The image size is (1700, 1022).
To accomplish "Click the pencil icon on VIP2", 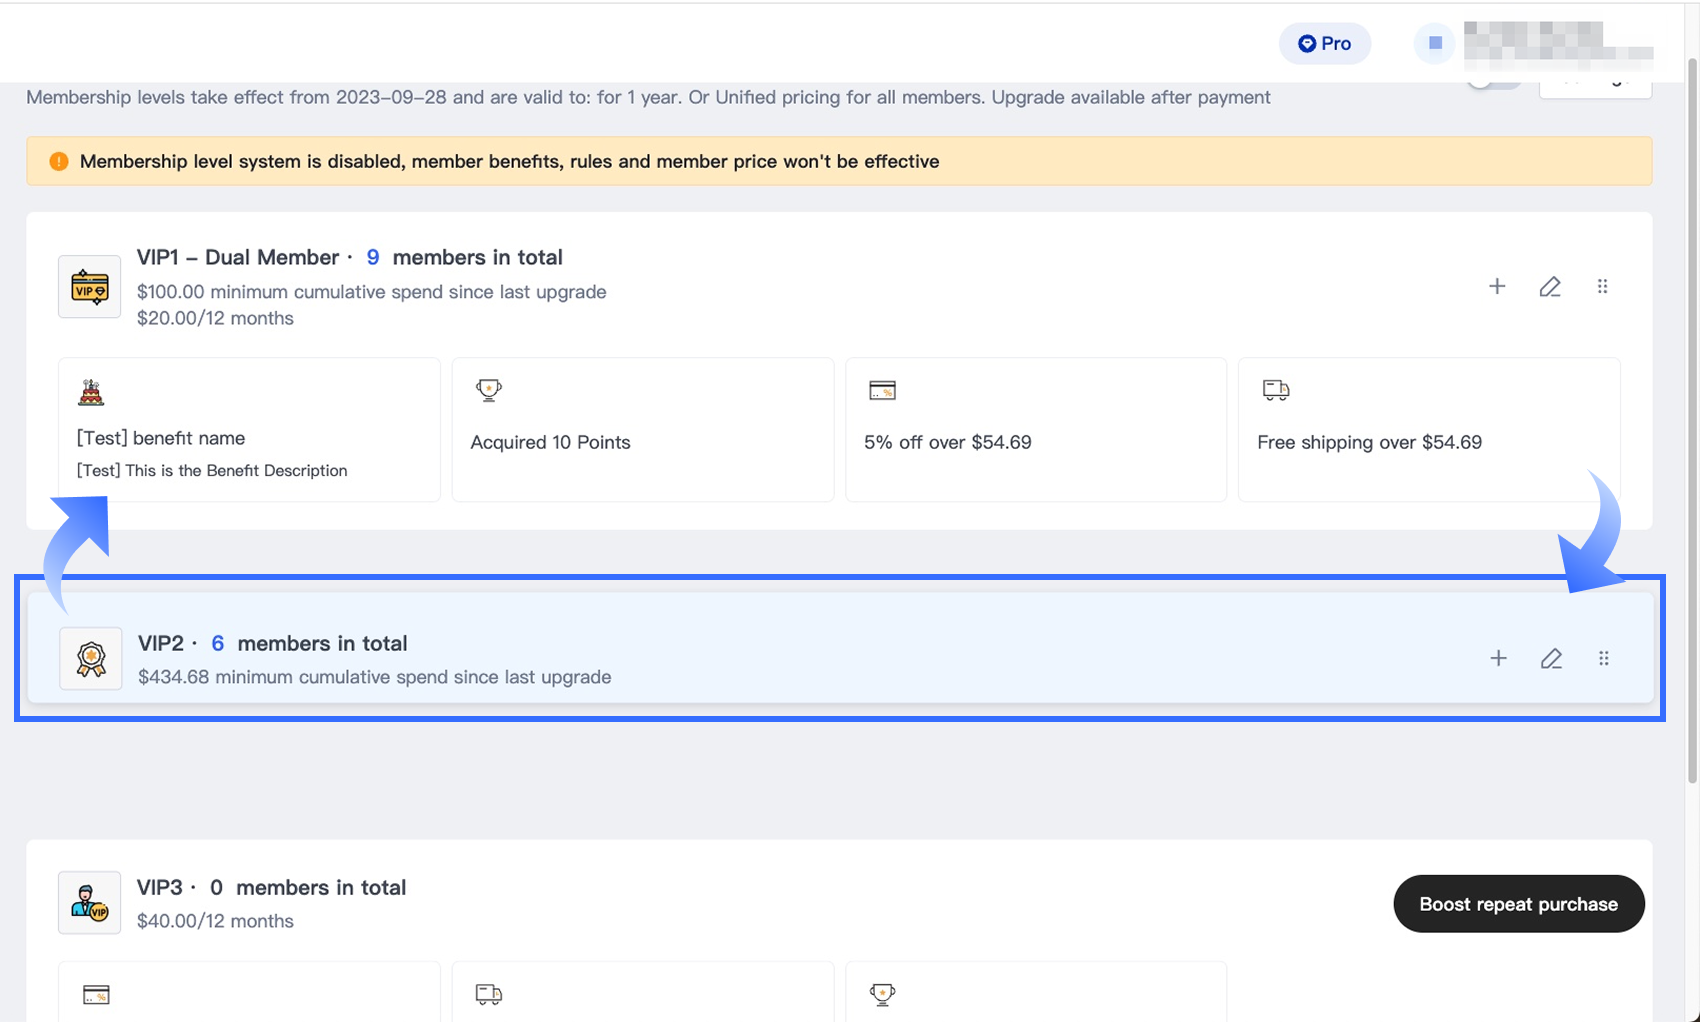I will point(1551,658).
